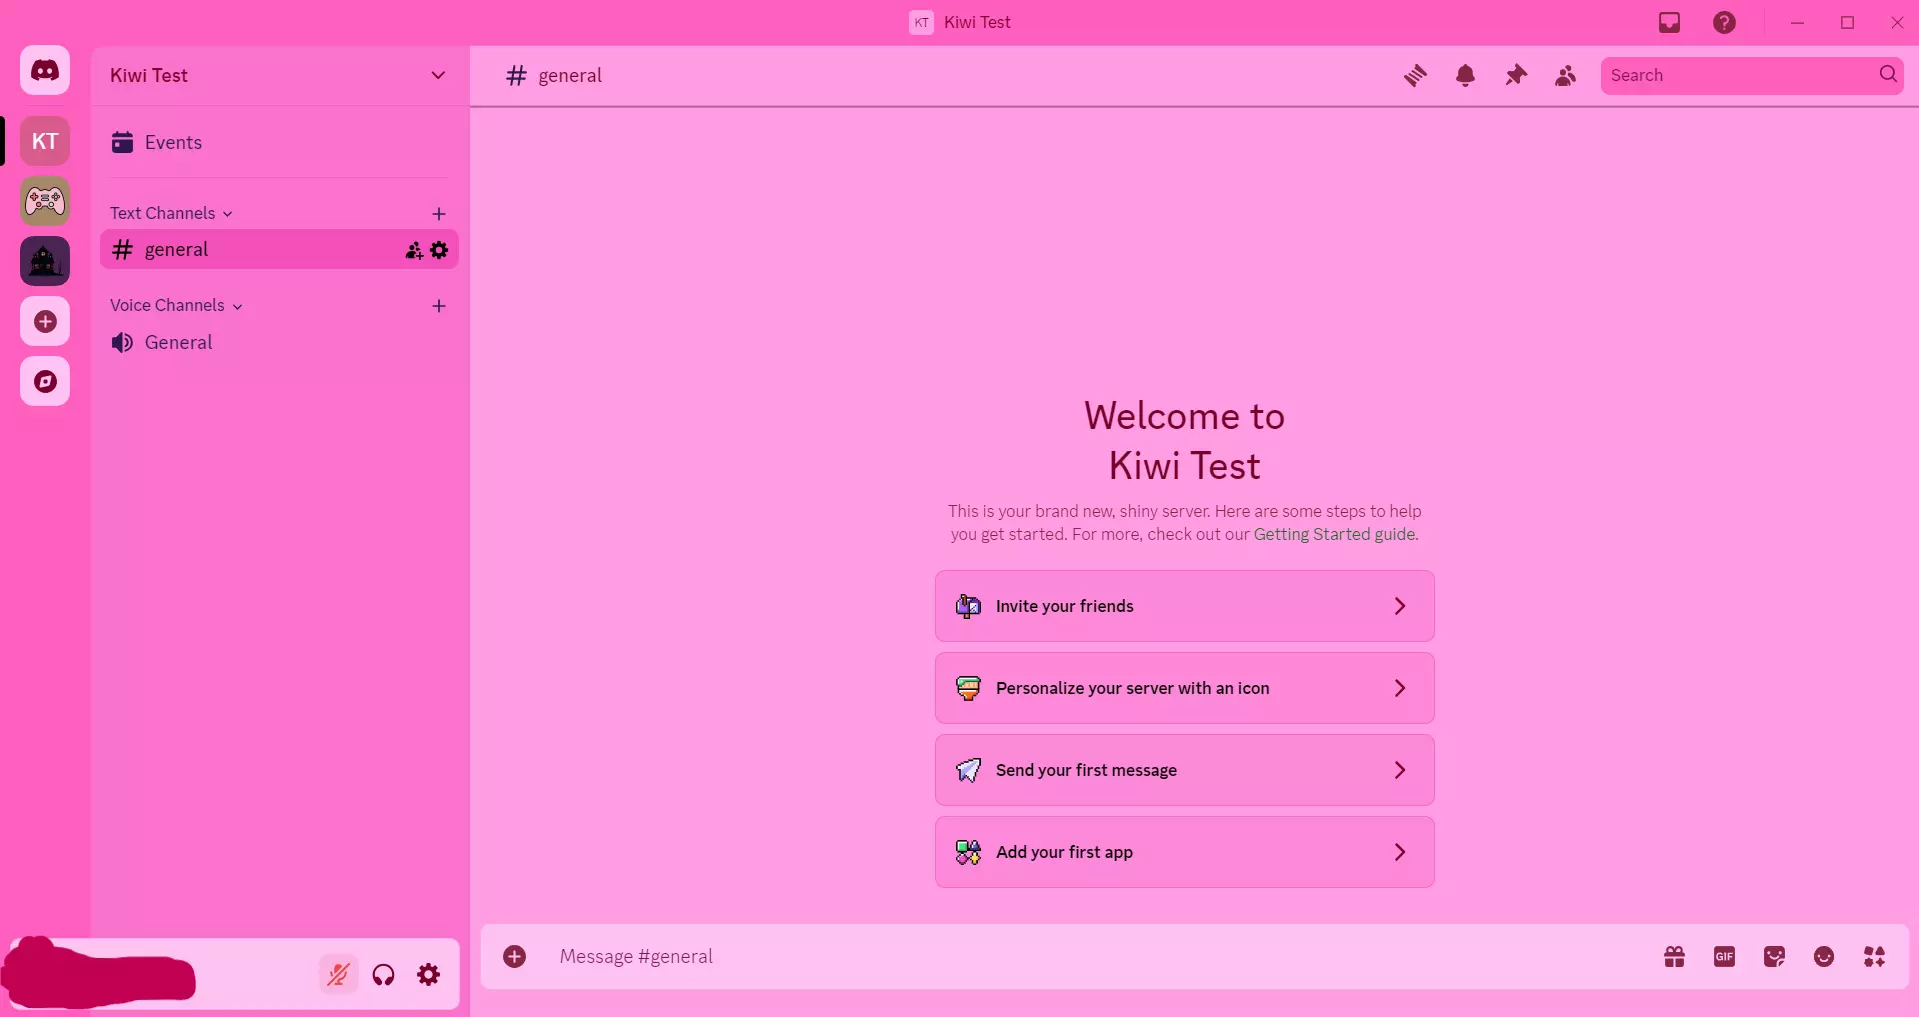Maximize the Discord window

[1847, 22]
